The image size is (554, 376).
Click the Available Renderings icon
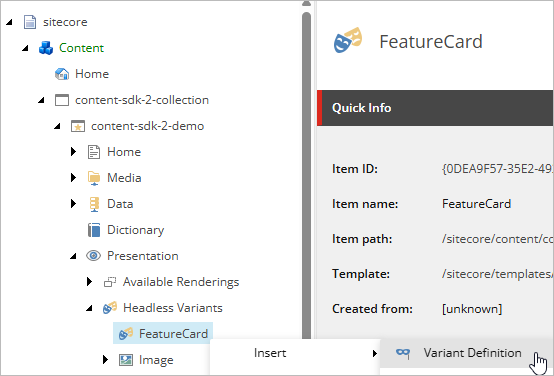(110, 282)
